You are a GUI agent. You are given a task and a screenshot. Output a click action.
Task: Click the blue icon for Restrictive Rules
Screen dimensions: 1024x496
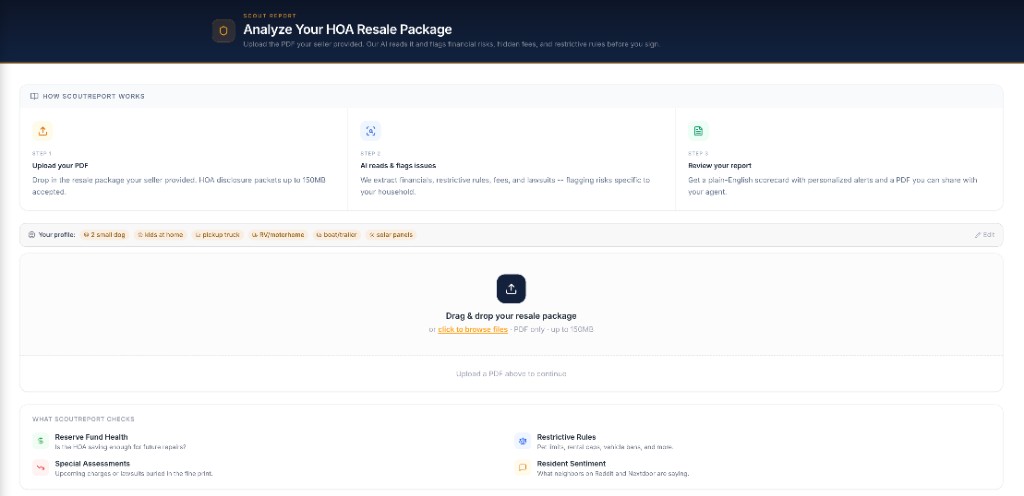point(522,441)
